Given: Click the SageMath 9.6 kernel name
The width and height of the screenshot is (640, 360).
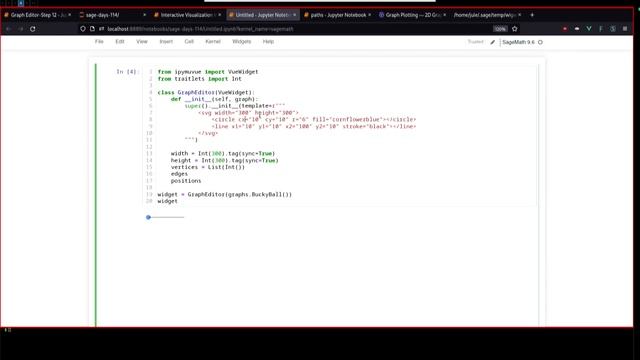Looking at the screenshot, I should pos(518,42).
